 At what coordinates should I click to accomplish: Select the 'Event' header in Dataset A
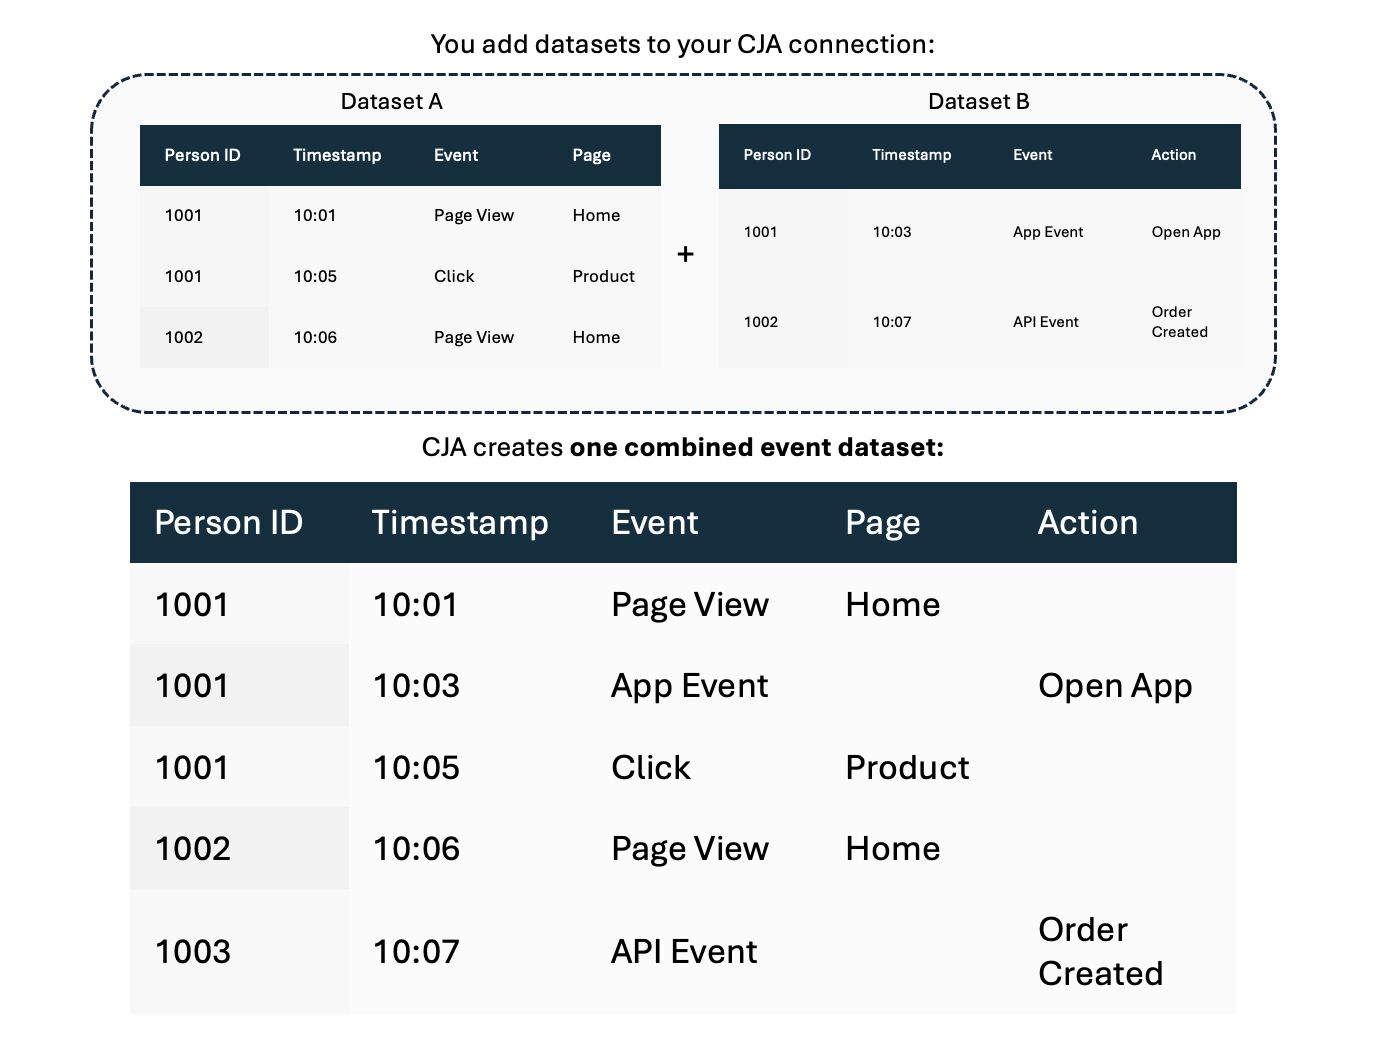tap(456, 155)
